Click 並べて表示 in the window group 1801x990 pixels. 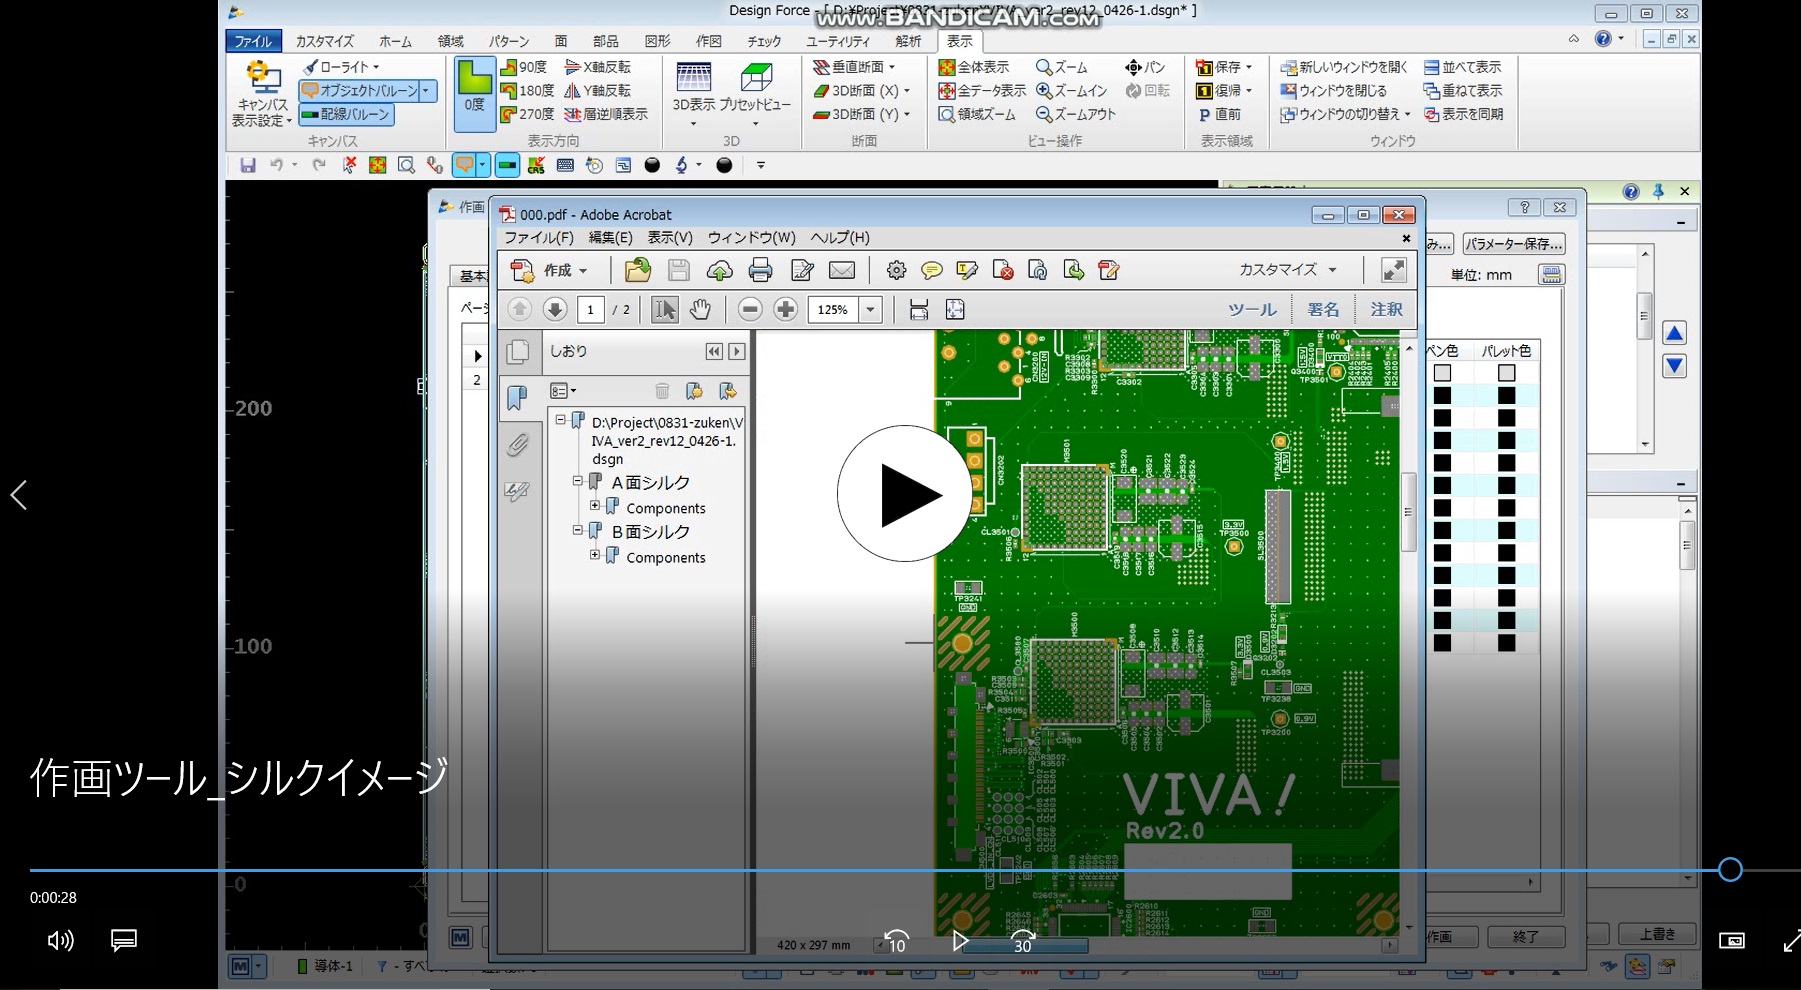(1463, 67)
